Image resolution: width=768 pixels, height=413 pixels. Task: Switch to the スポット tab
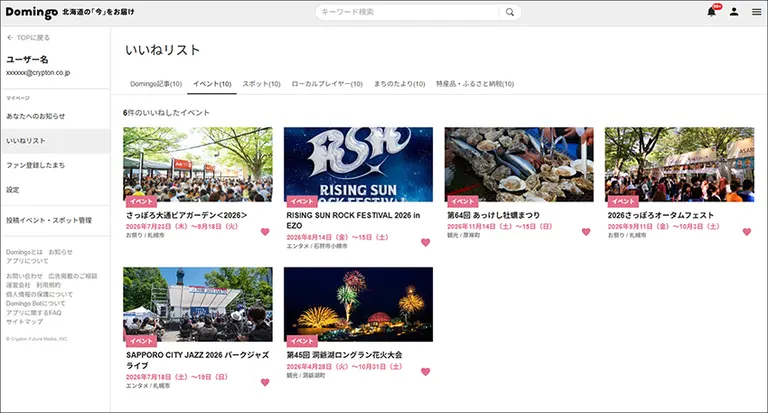point(262,84)
